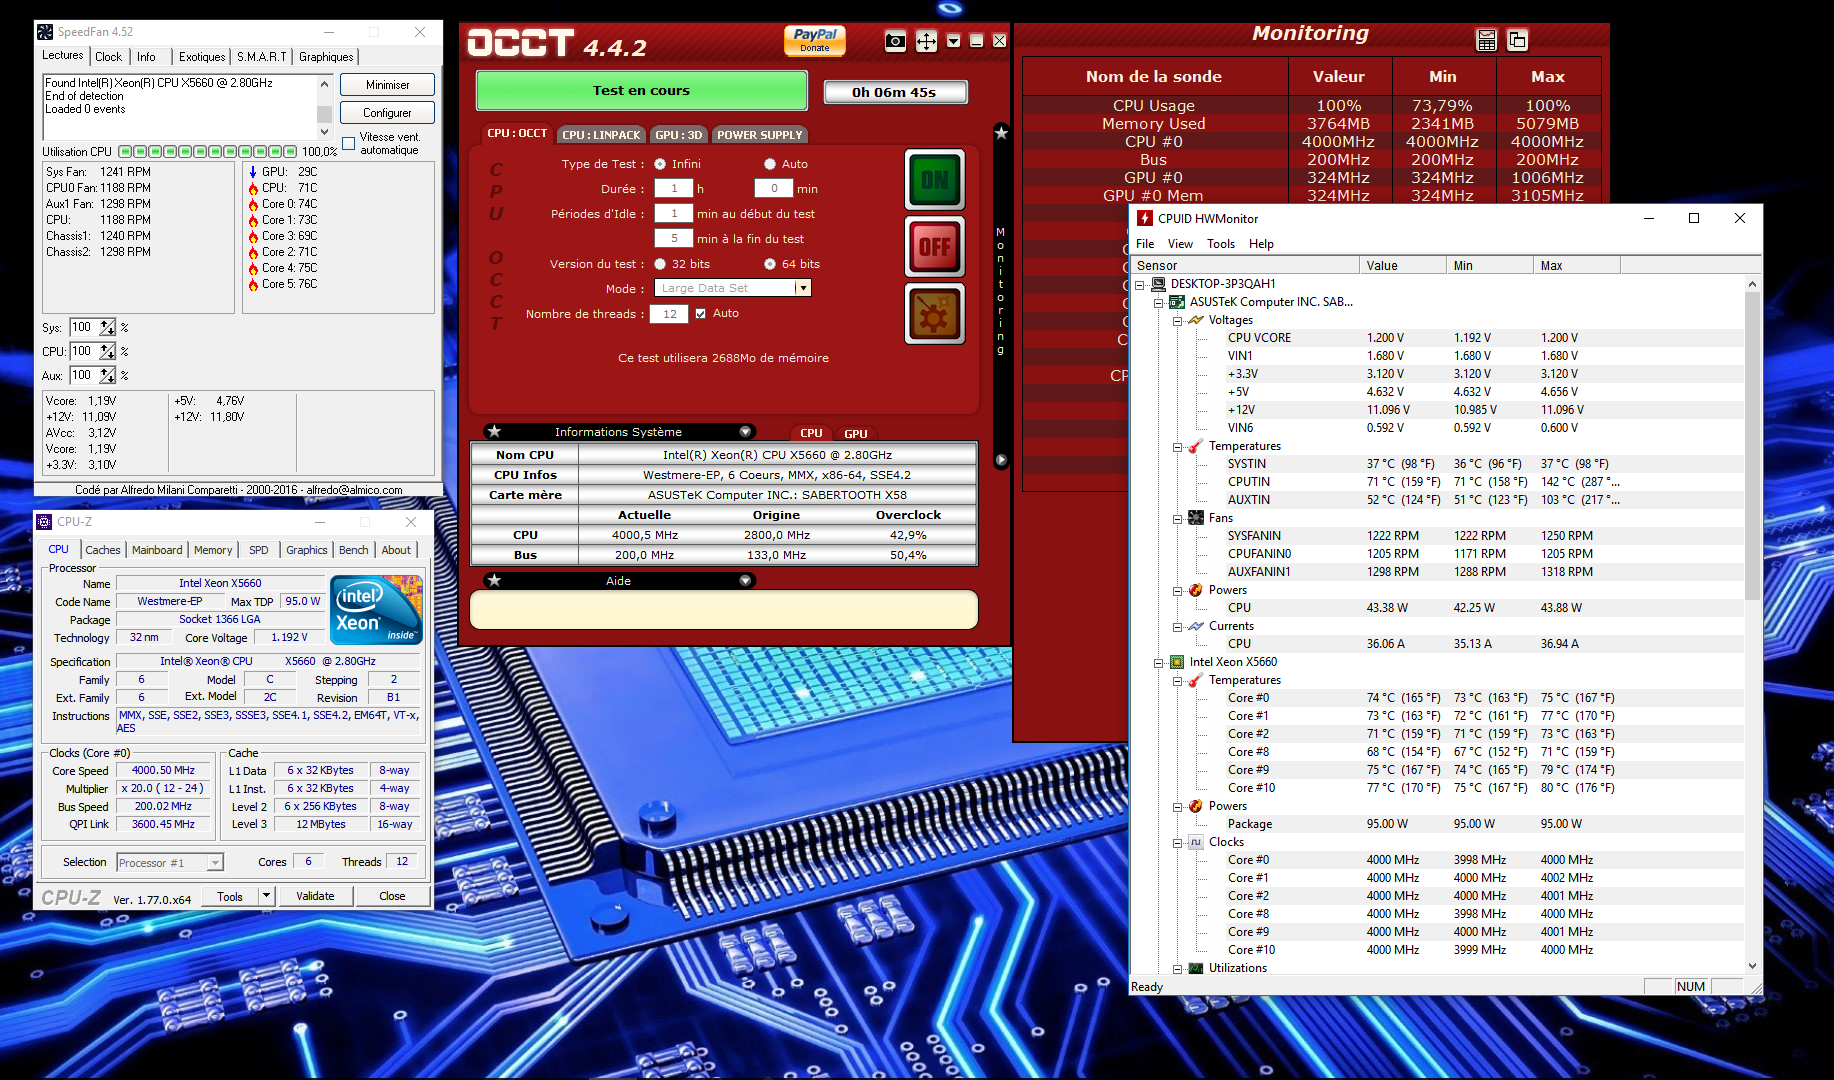This screenshot has height=1080, width=1834.
Task: Enable Vitesse vent. automatique checkbox
Action: coord(349,144)
